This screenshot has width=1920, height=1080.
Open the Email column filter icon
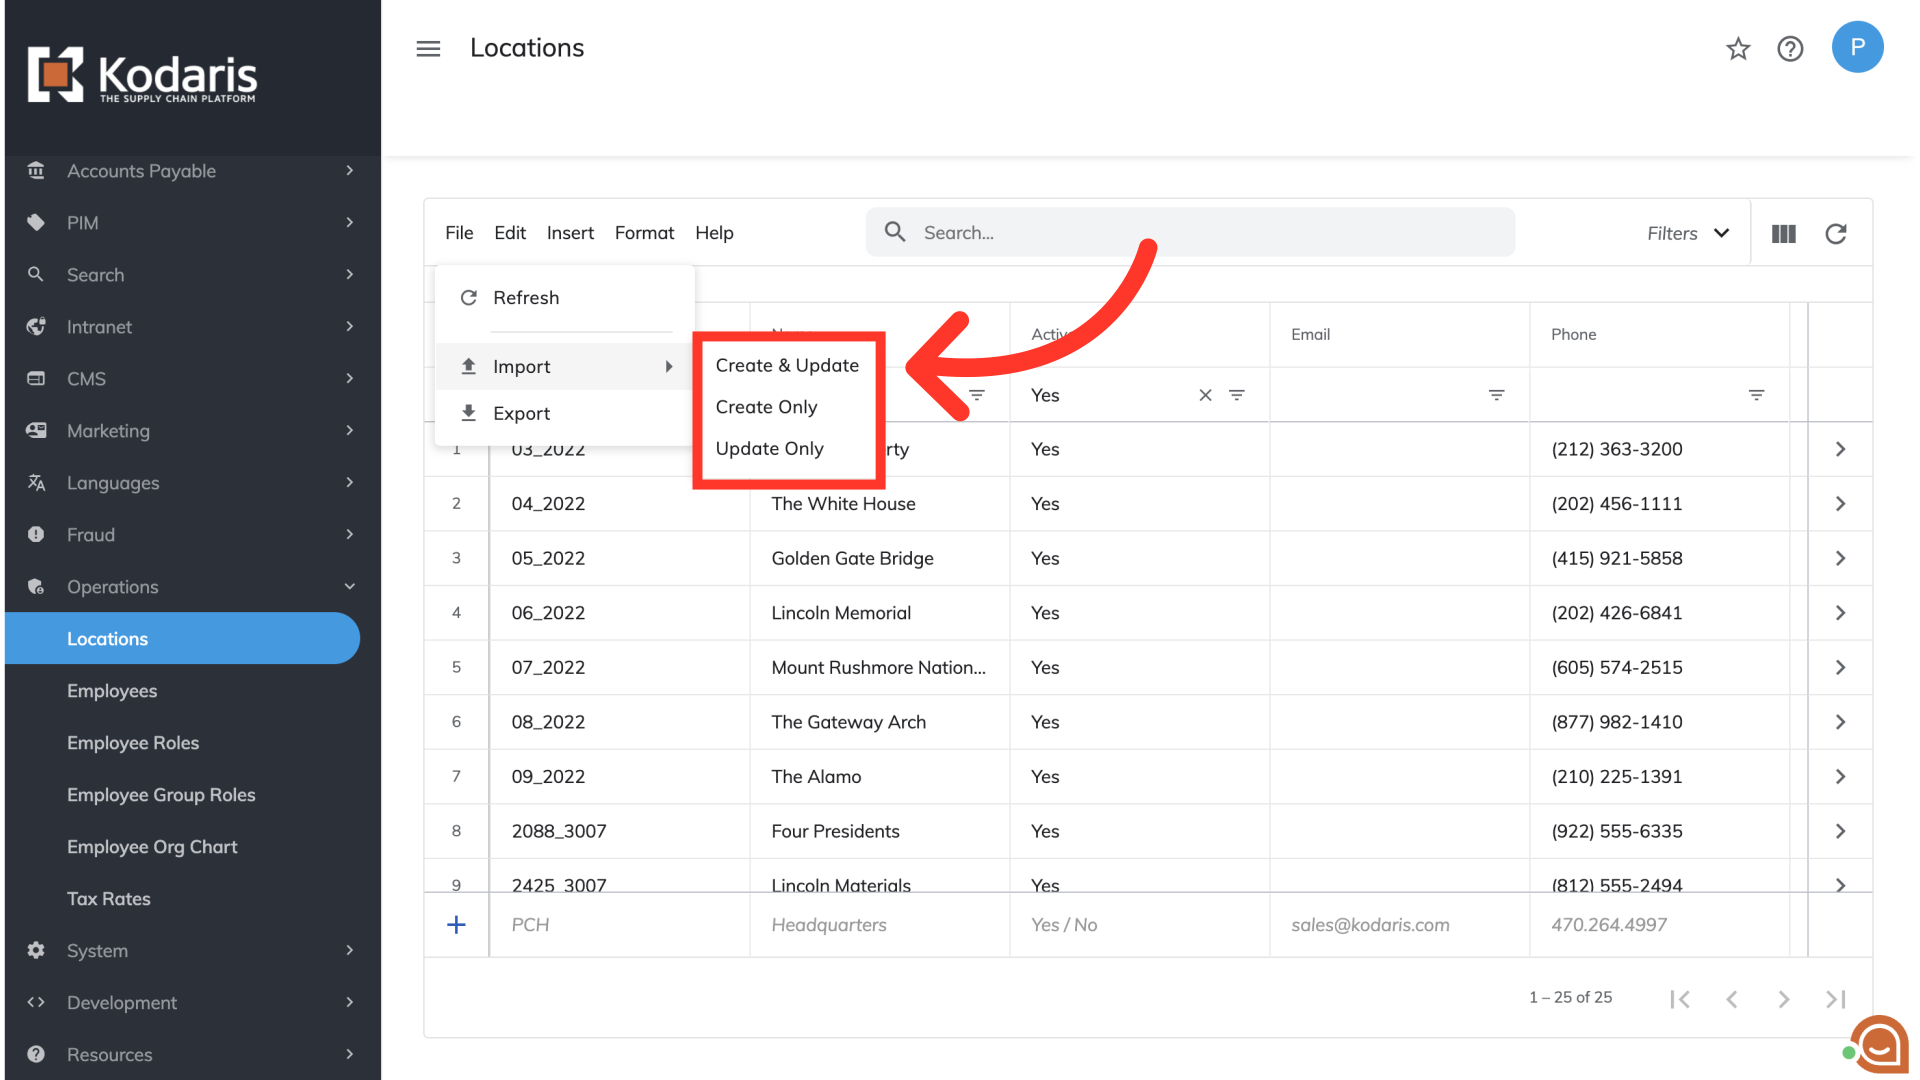point(1496,395)
